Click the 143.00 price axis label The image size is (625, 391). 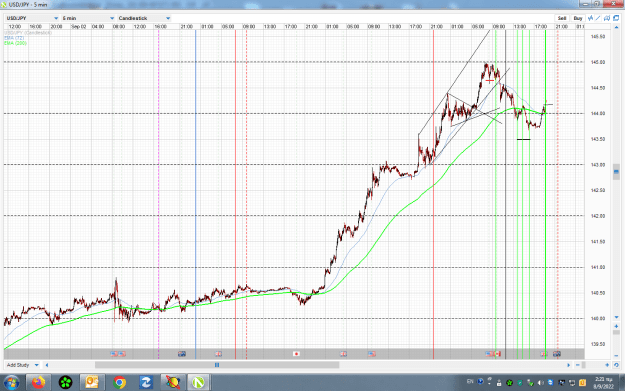(x=598, y=165)
